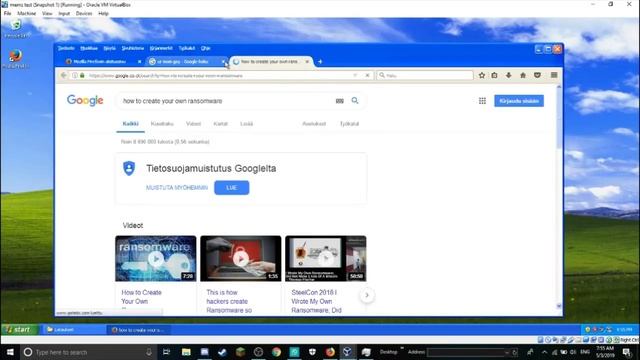
Task: Open the Muokkaa menu in Firefox
Action: (89, 48)
